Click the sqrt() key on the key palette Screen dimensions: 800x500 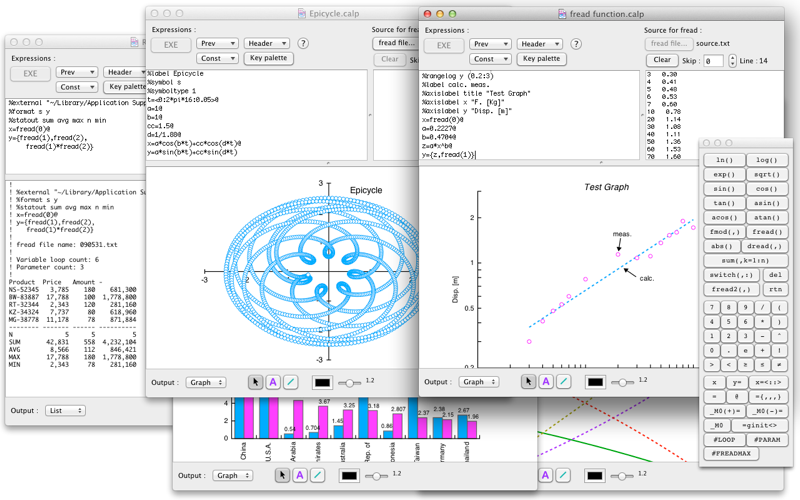click(x=767, y=174)
